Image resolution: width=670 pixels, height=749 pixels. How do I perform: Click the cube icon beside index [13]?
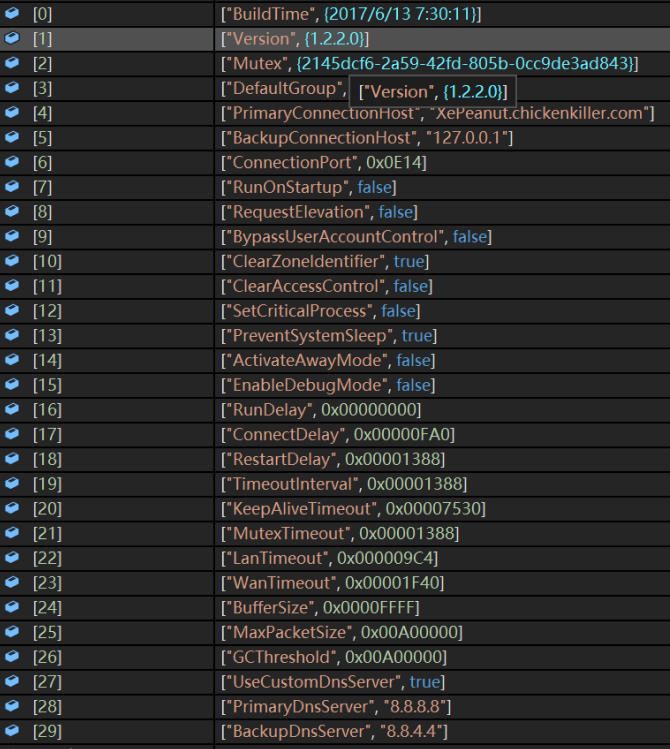[x=12, y=335]
